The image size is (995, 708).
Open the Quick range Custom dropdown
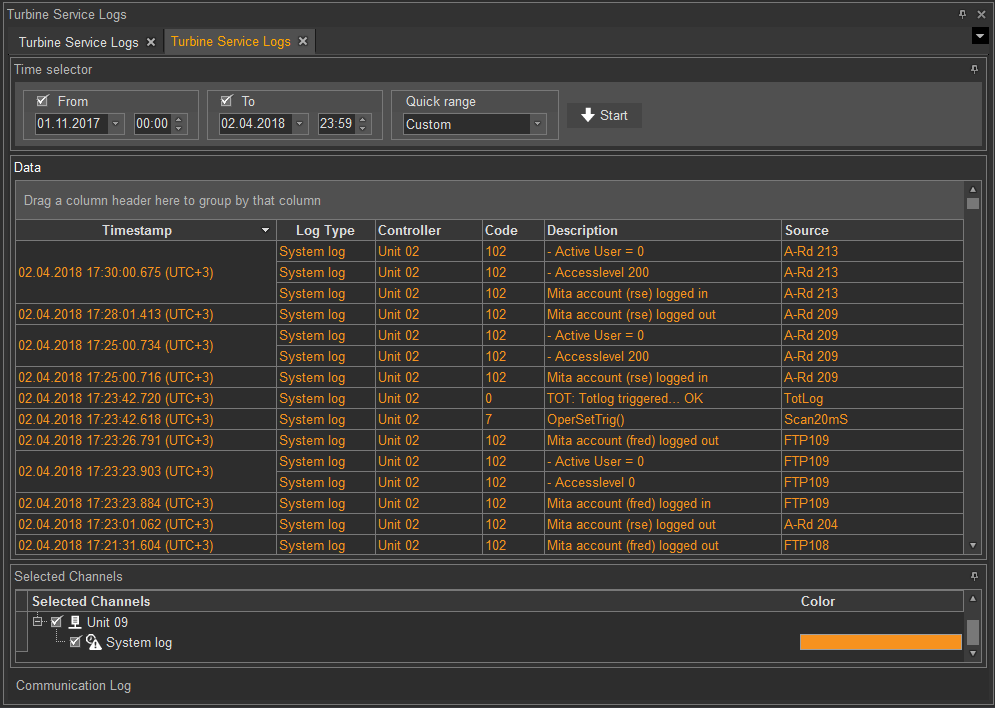click(538, 124)
